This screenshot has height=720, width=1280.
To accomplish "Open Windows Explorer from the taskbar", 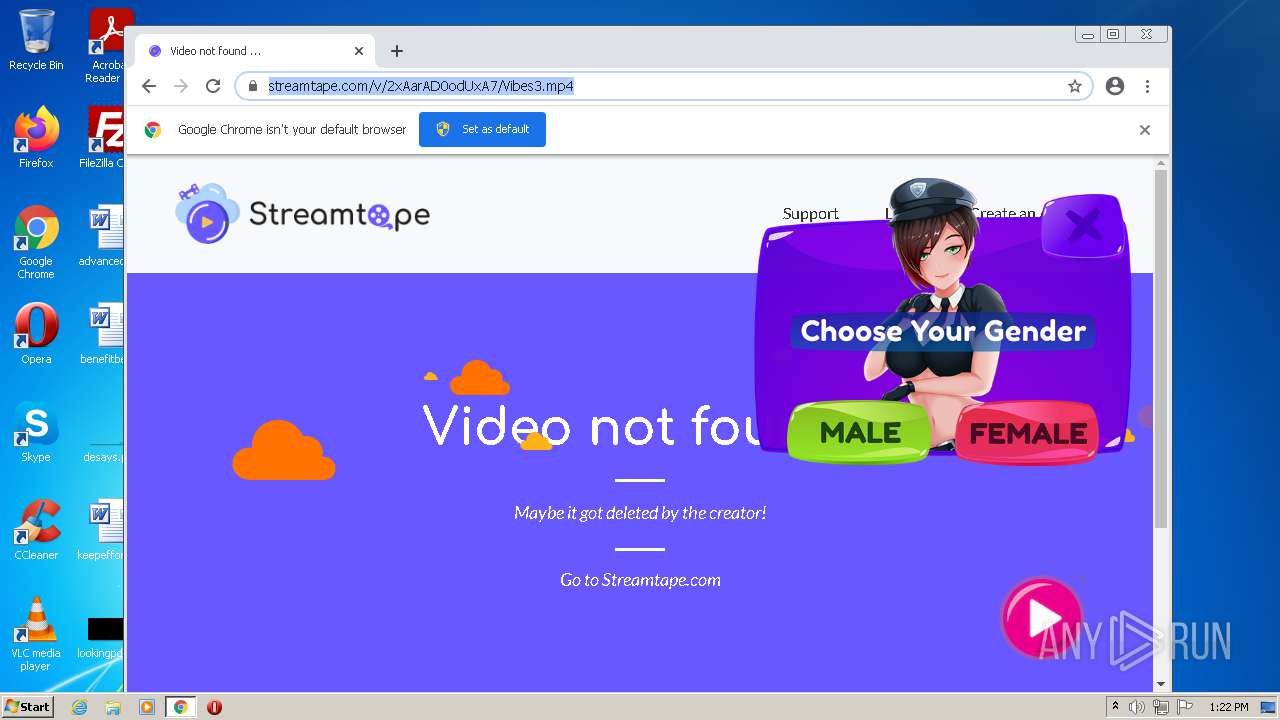I will click(113, 707).
